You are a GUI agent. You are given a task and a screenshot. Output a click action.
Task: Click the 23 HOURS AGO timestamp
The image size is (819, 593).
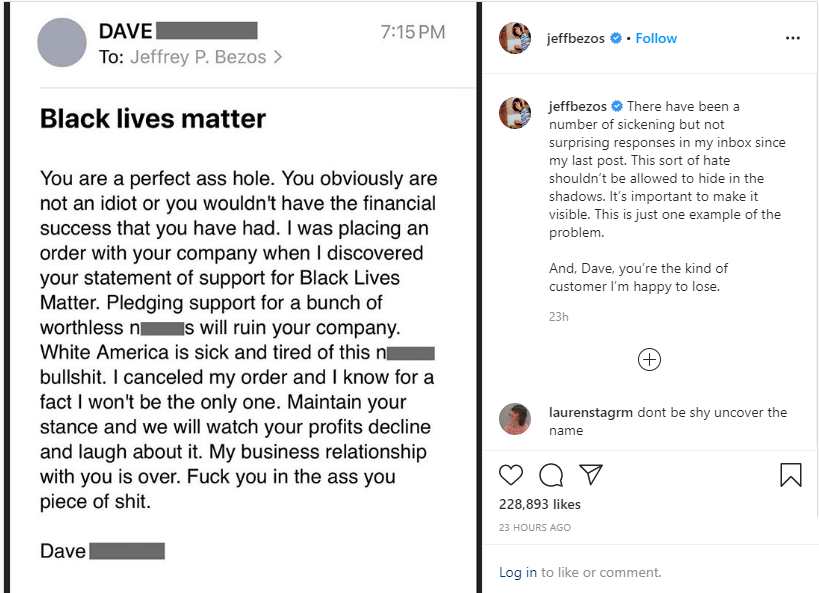(535, 527)
